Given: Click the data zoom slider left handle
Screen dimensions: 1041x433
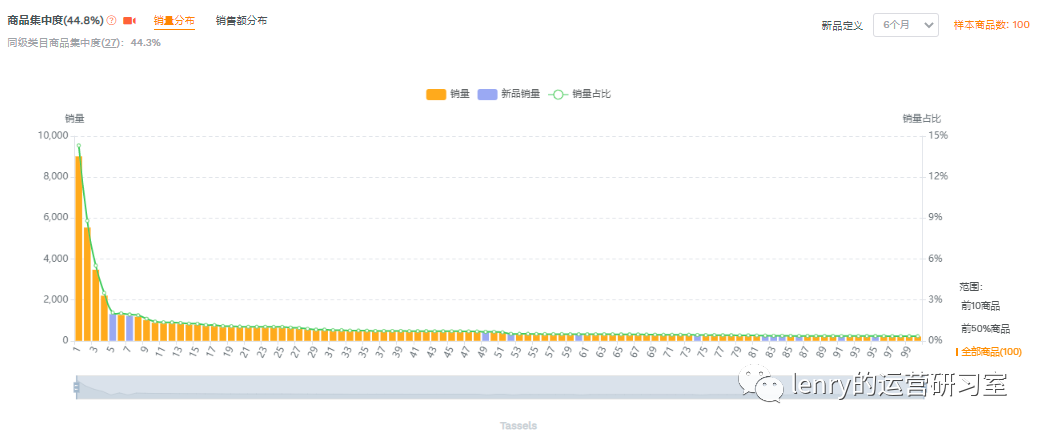Looking at the screenshot, I should point(76,388).
